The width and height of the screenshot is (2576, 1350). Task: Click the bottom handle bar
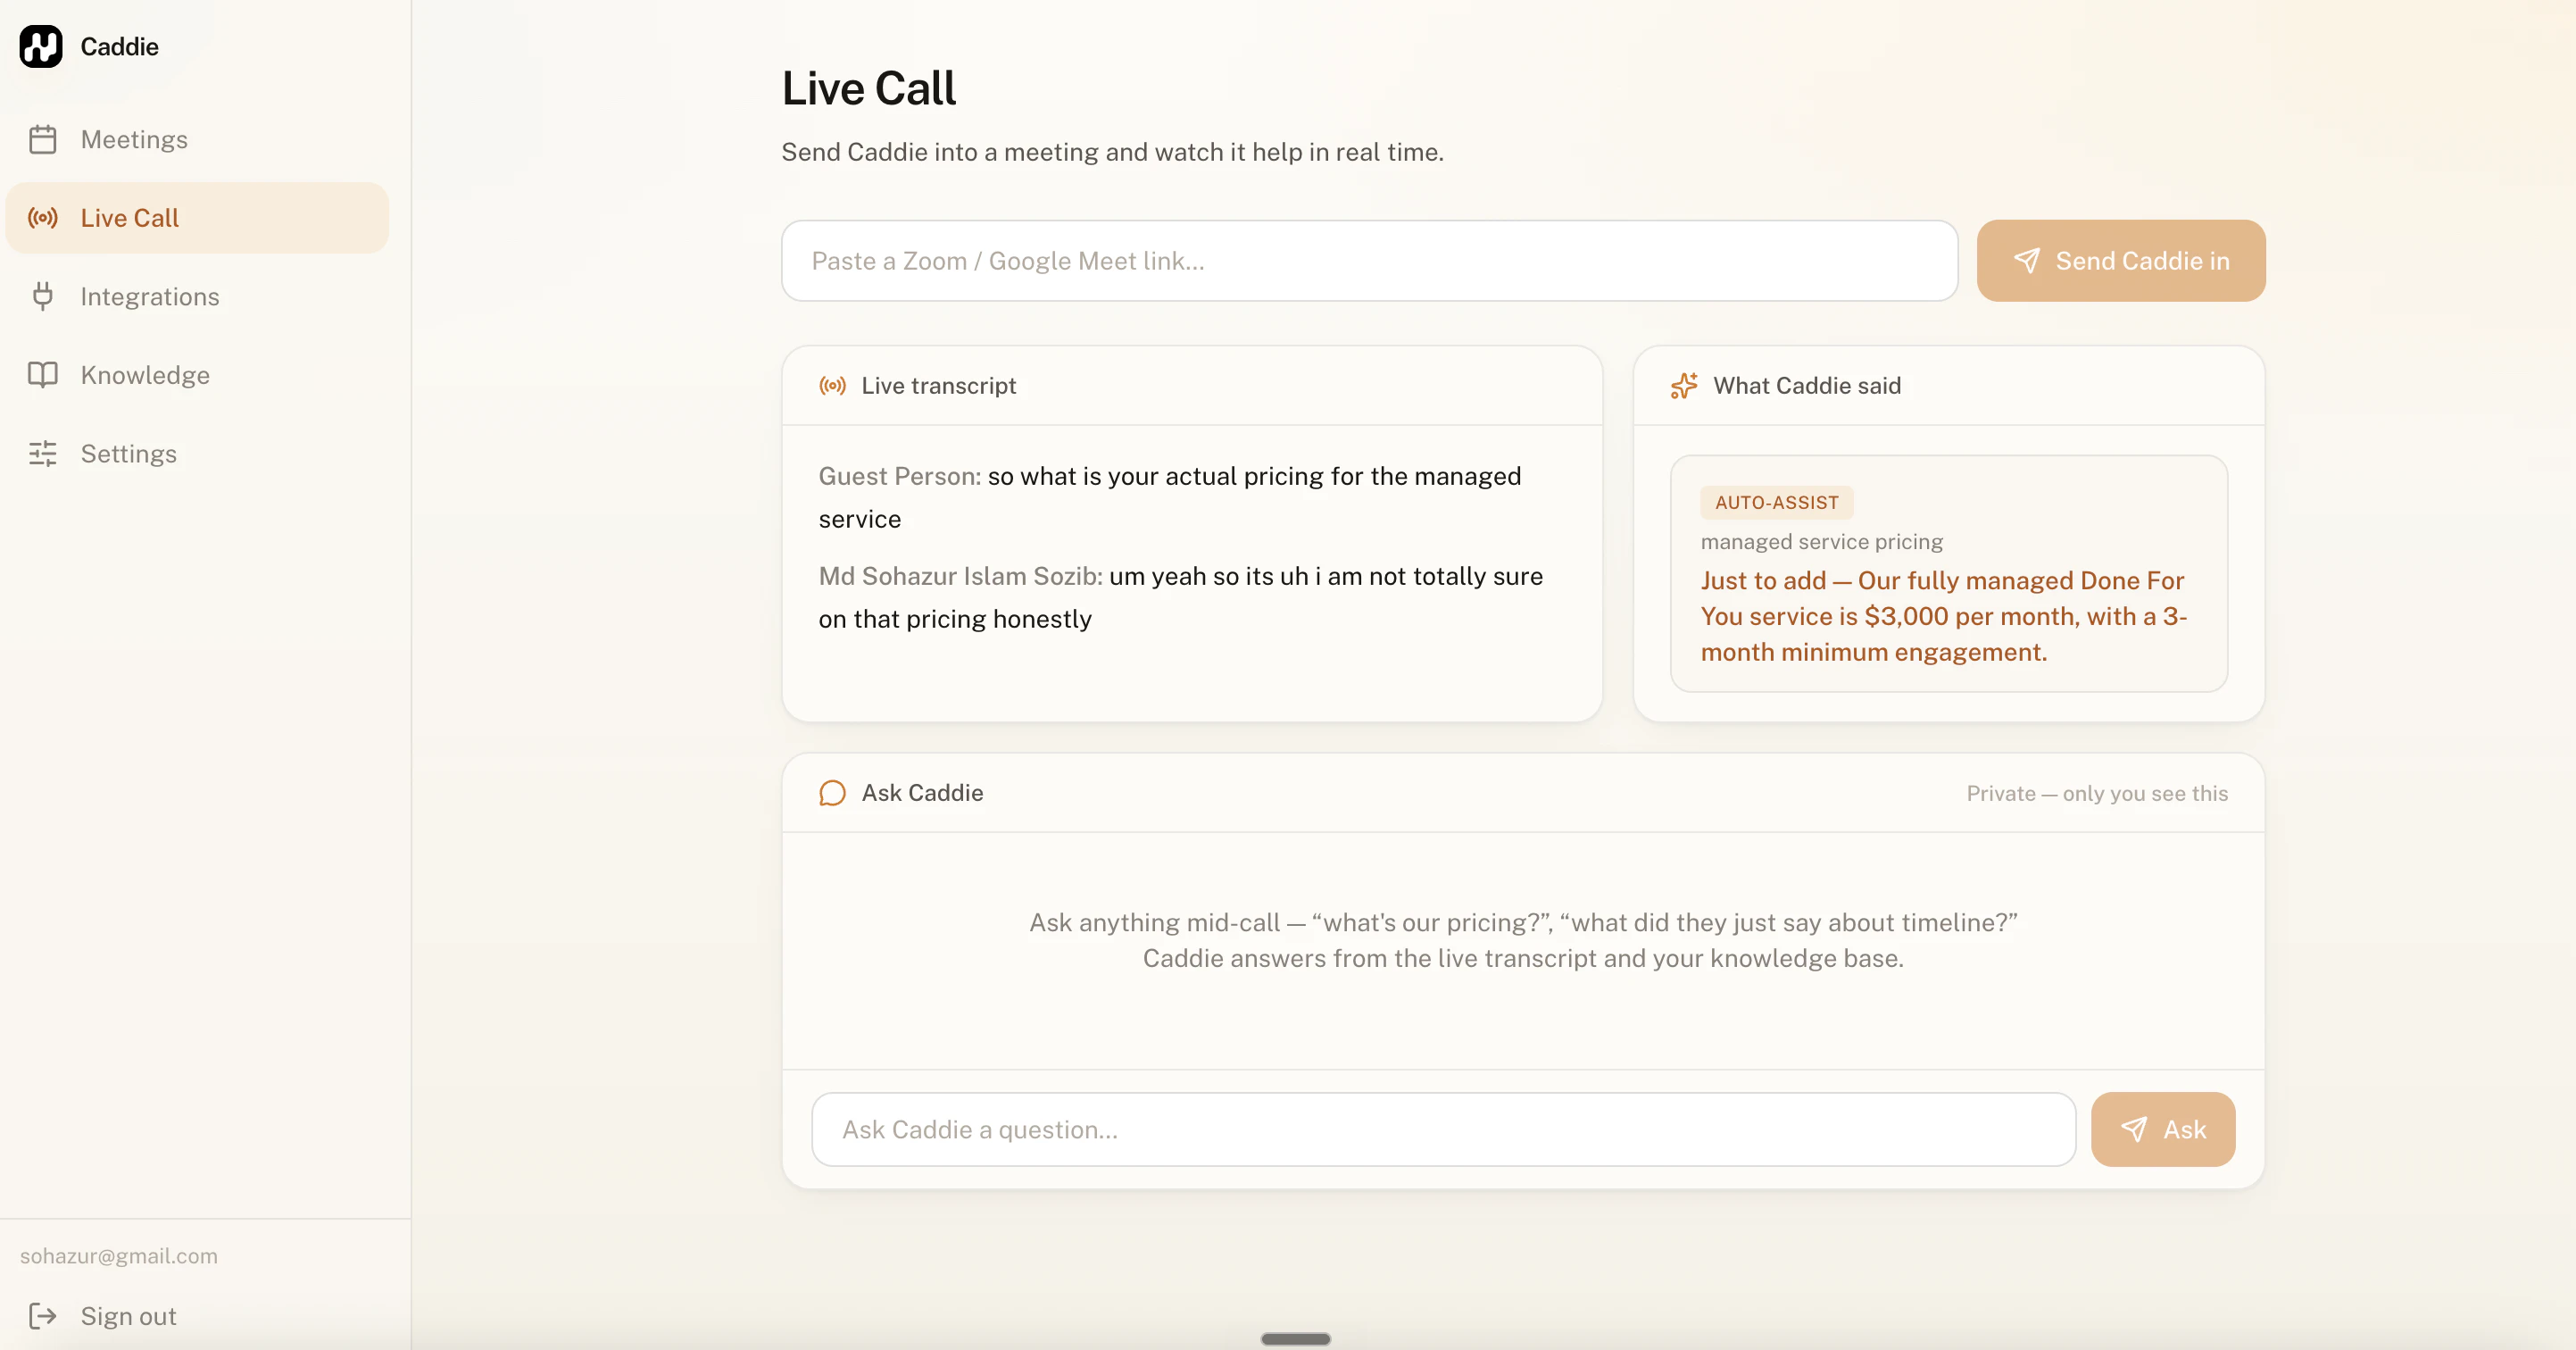[1296, 1339]
